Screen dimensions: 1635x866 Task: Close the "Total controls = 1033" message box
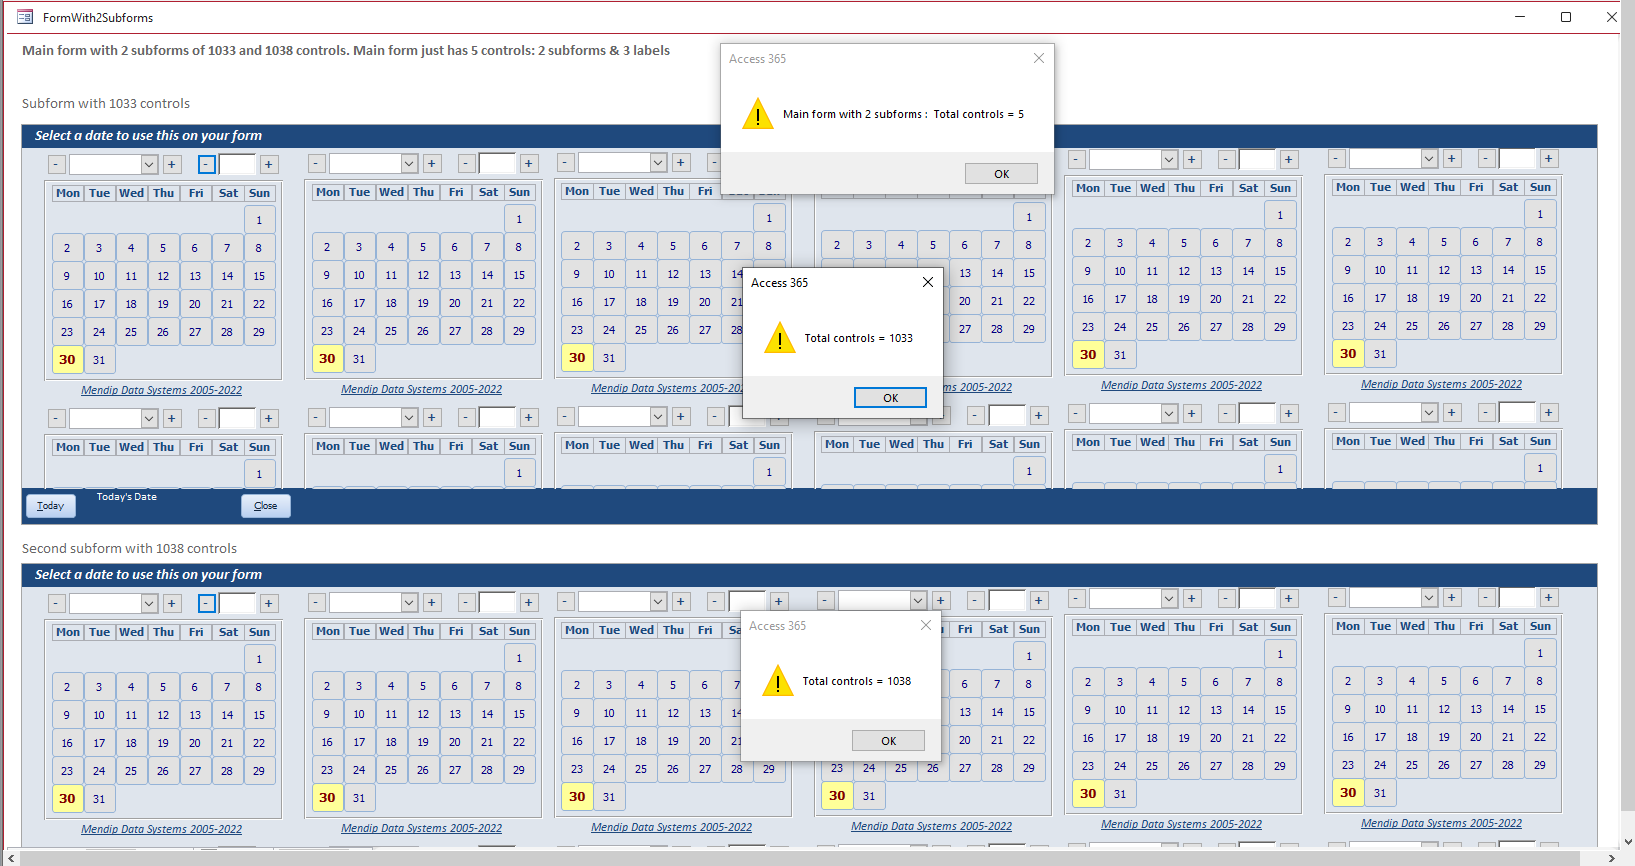[928, 282]
